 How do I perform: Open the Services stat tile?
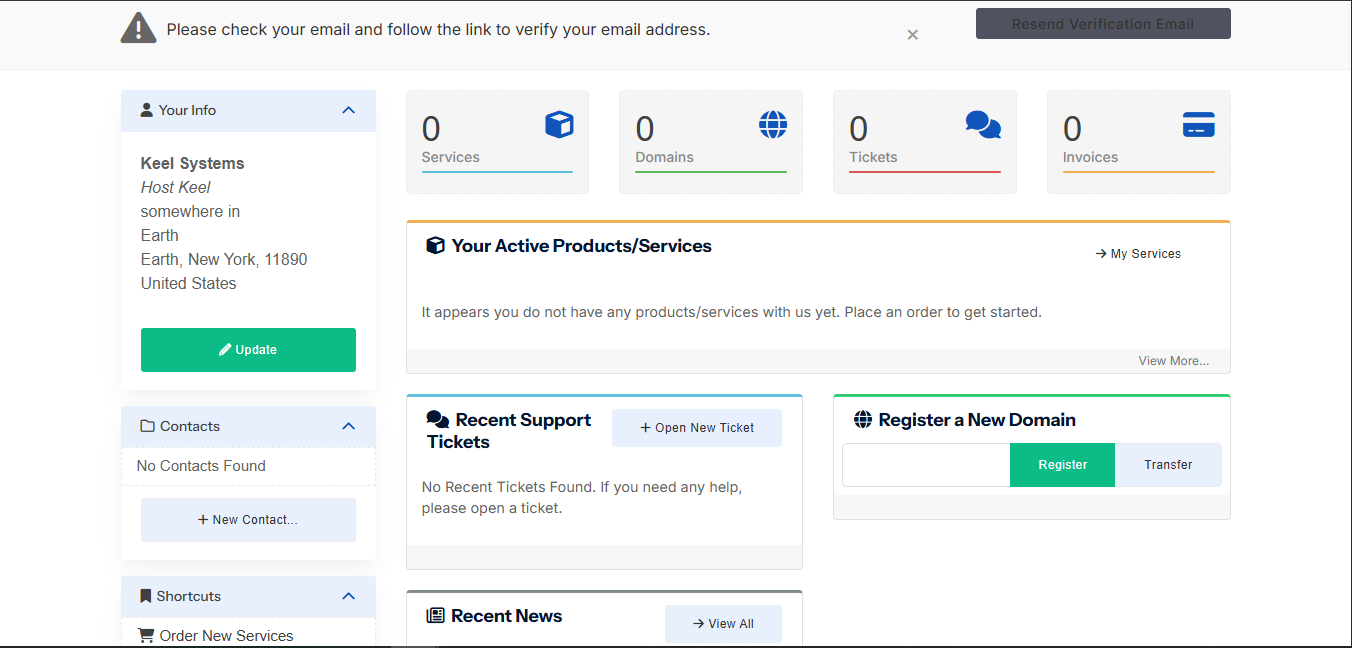[498, 142]
